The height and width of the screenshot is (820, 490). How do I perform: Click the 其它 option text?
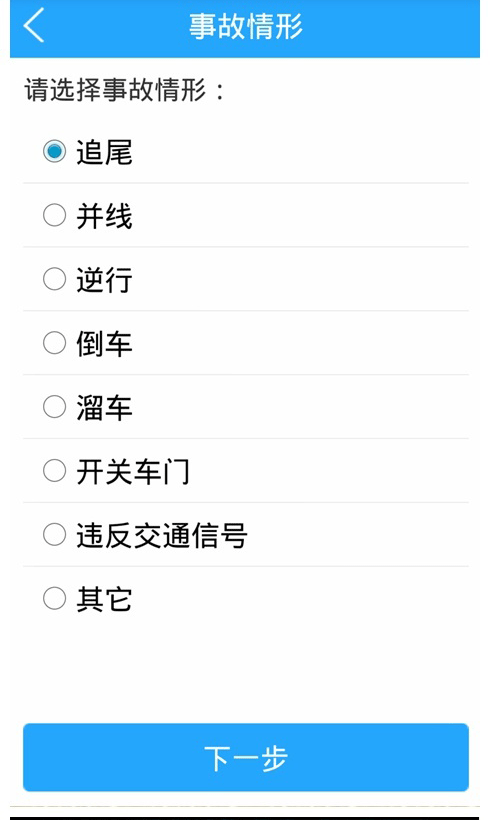104,599
